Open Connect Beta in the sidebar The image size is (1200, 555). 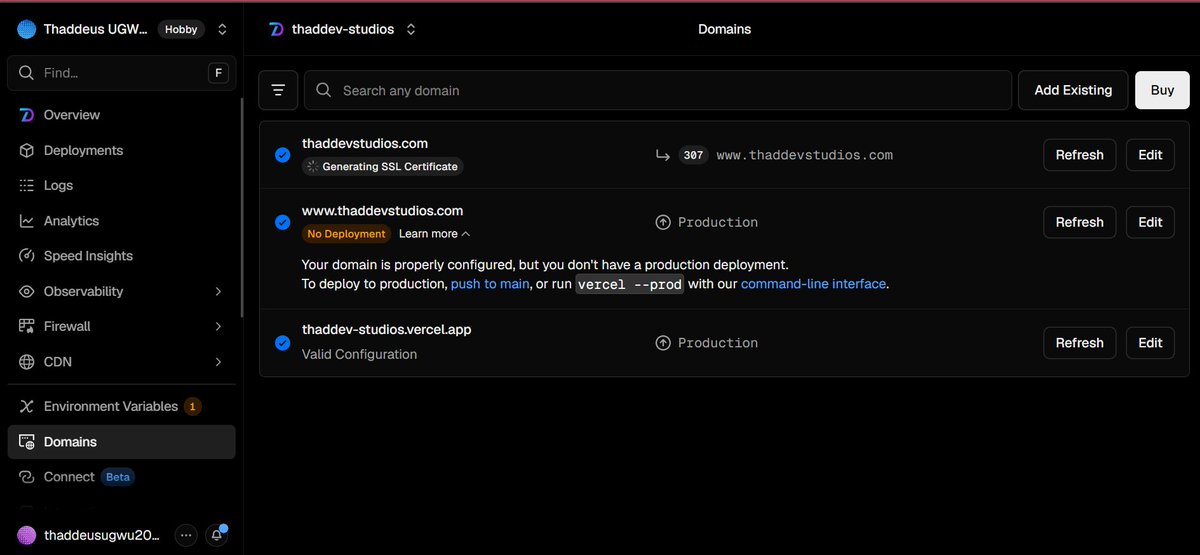coord(121,477)
